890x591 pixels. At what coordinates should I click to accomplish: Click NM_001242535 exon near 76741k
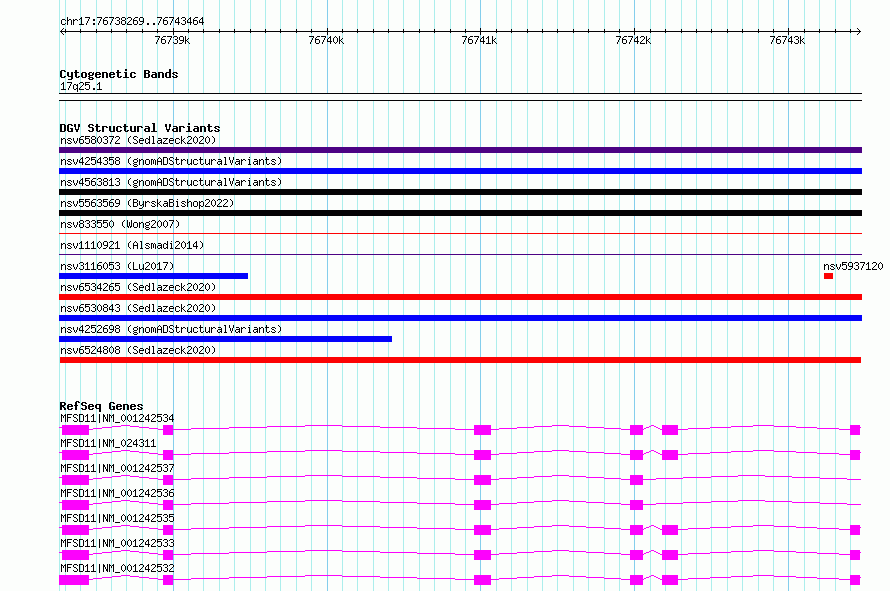[482, 530]
